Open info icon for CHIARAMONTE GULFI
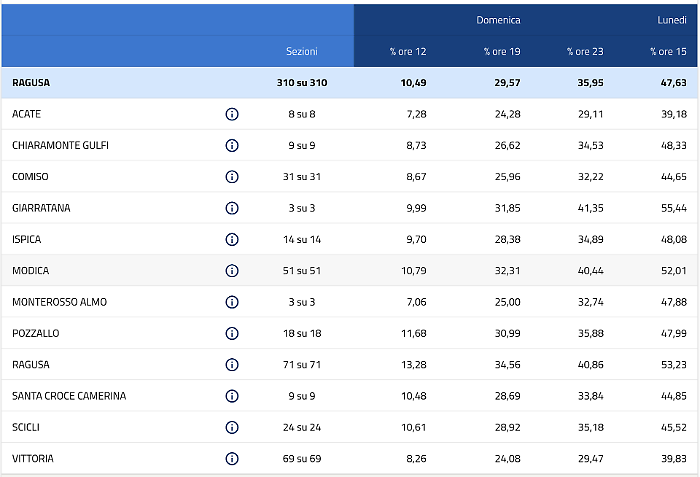Screen dimensions: 700x477 coord(232,145)
